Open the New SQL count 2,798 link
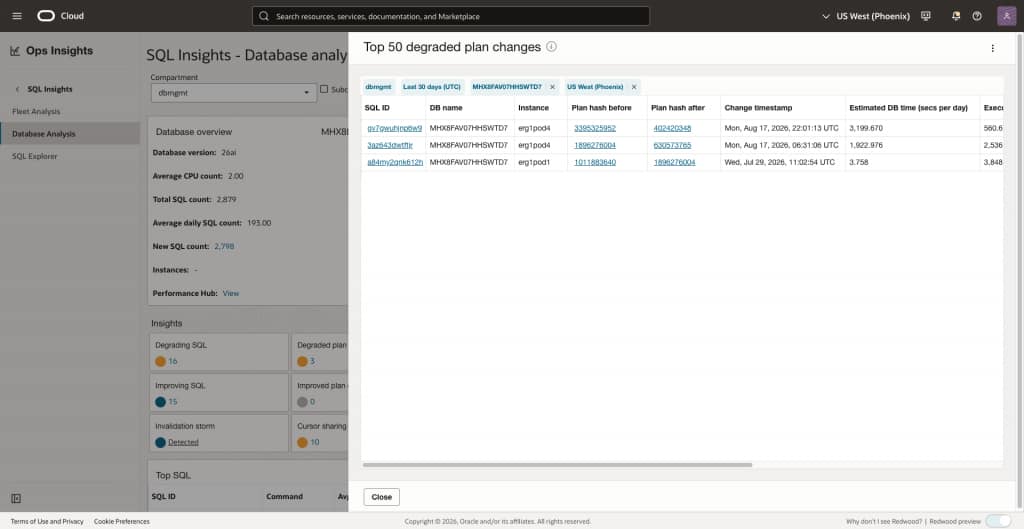The height and width of the screenshot is (529, 1024). point(224,246)
